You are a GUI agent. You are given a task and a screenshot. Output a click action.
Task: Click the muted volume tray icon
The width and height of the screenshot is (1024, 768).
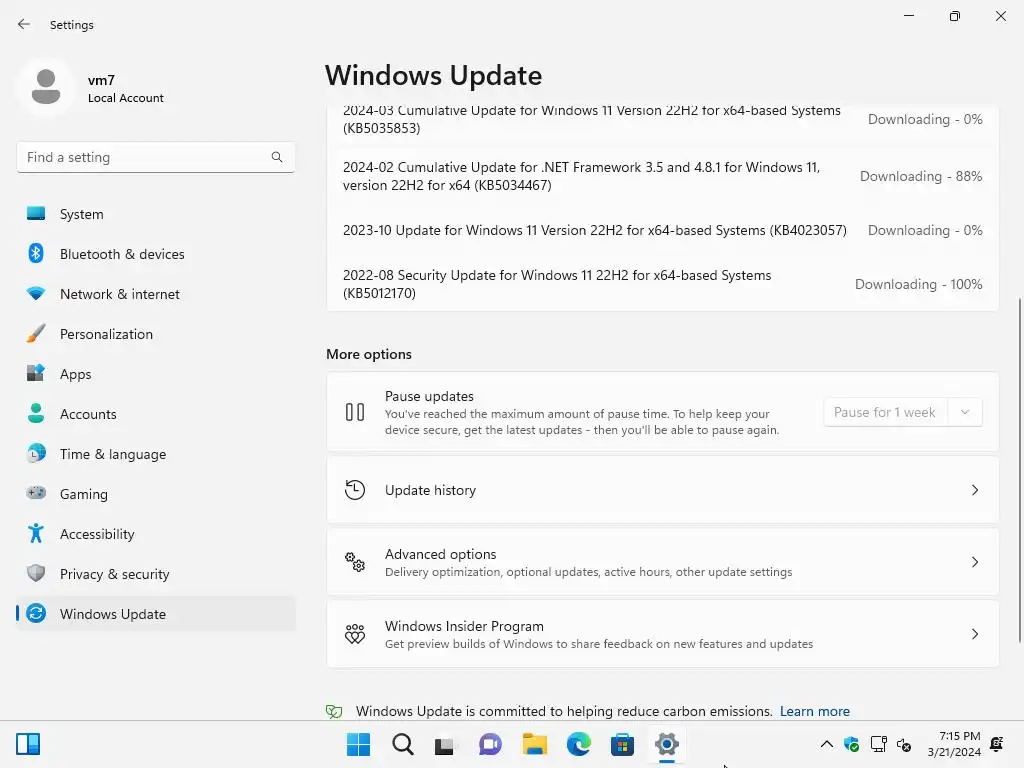point(904,744)
